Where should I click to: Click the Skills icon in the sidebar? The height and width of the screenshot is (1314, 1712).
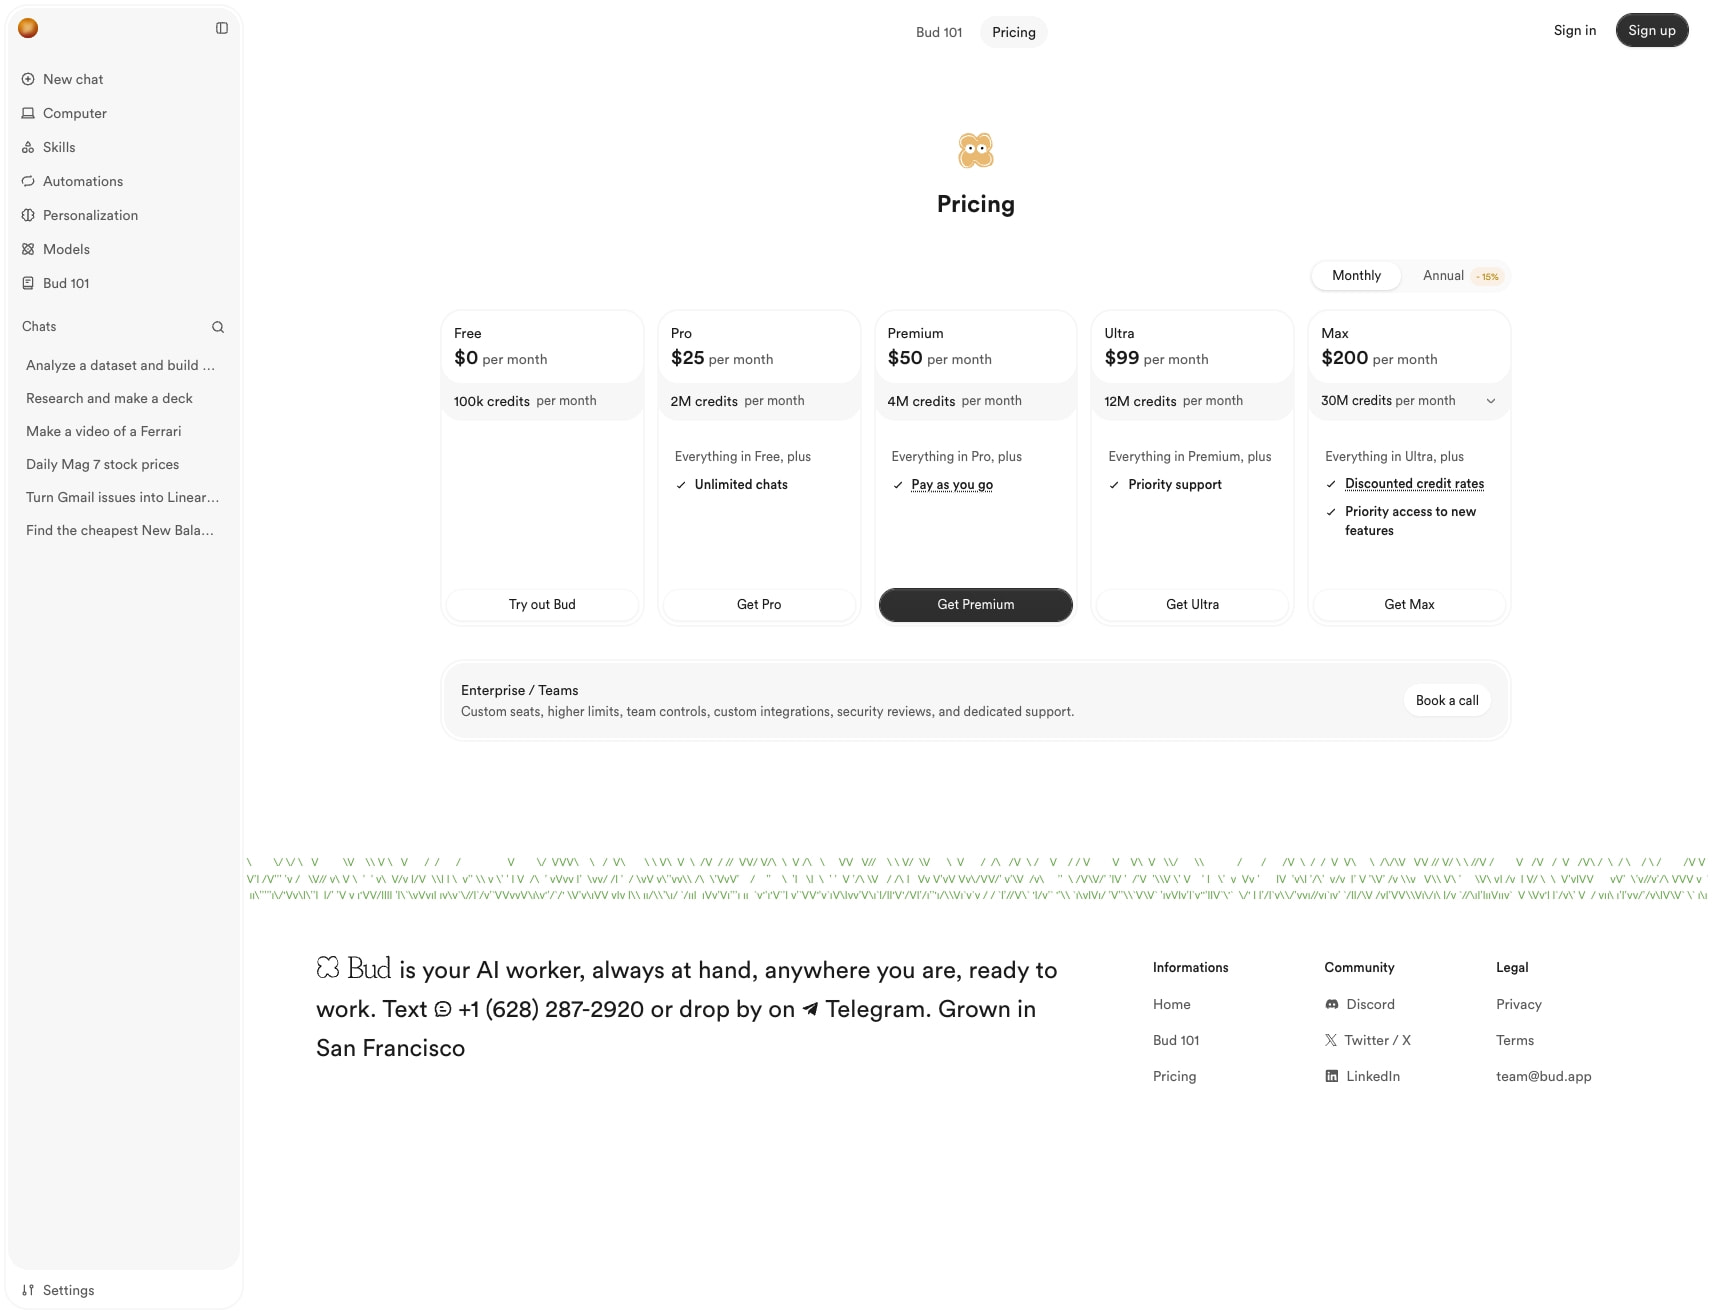coord(28,147)
